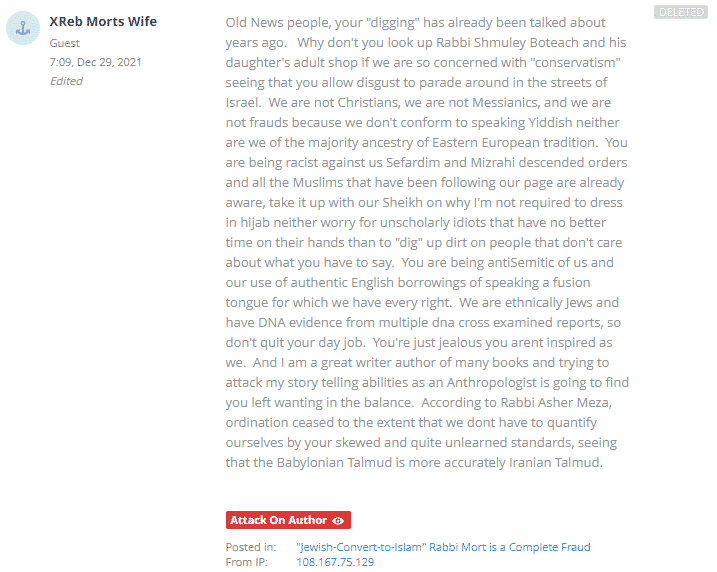Select the Attack On Author tag
717x572 pixels.
pos(279,520)
